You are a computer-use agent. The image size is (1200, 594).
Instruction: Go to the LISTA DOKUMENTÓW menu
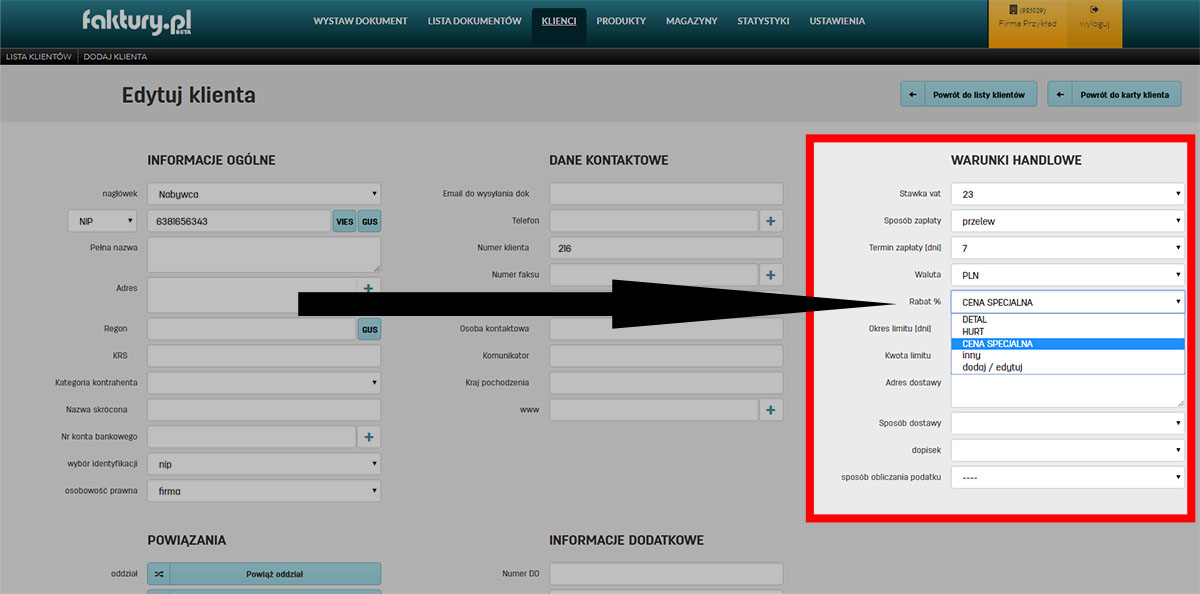[x=474, y=21]
